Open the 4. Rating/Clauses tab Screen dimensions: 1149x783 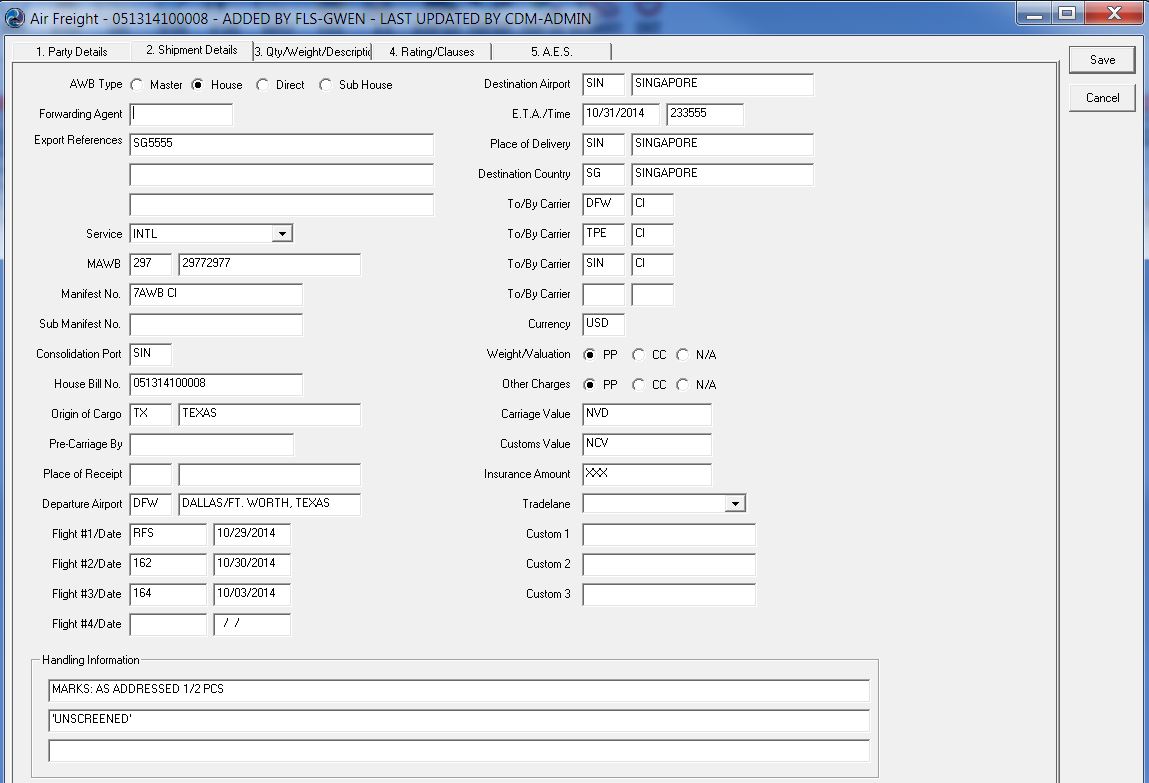click(431, 51)
